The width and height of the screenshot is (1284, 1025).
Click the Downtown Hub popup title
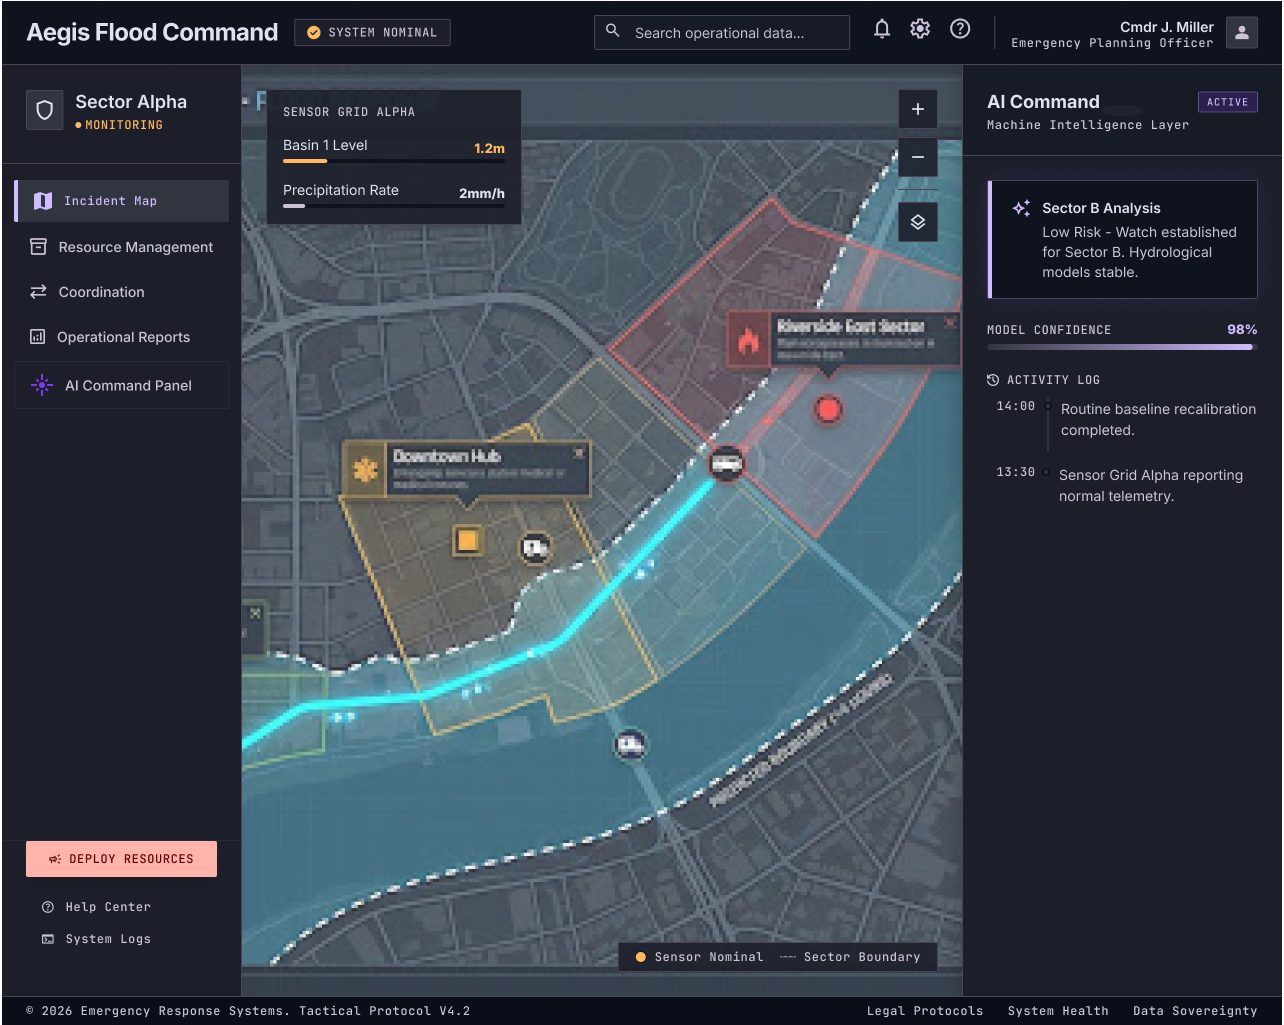coord(446,456)
